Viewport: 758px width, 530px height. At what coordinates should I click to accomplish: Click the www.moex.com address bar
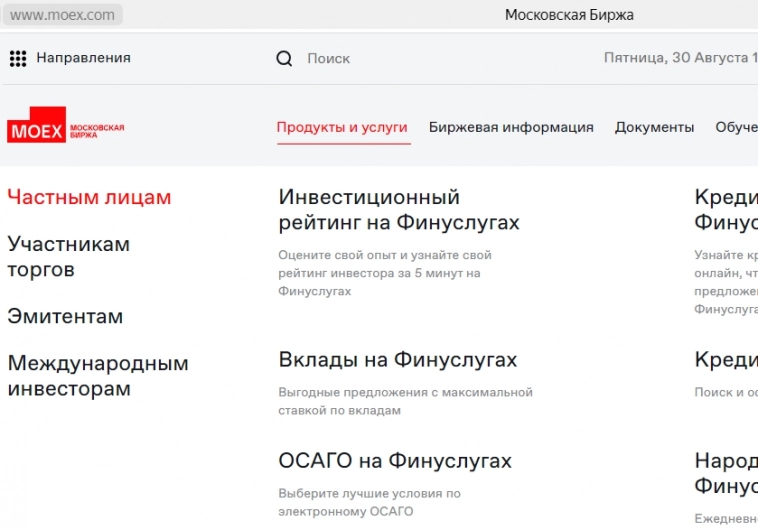pos(62,15)
